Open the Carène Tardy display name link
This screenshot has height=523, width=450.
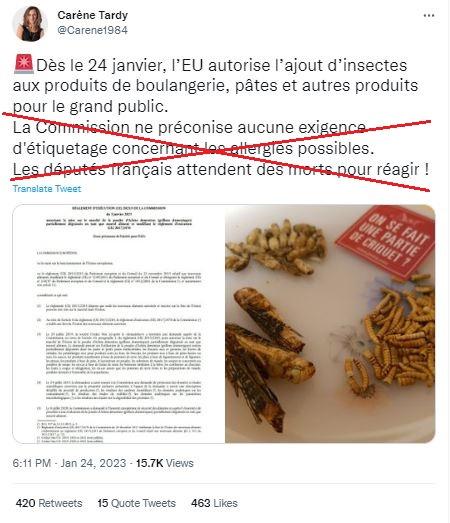[x=93, y=15]
